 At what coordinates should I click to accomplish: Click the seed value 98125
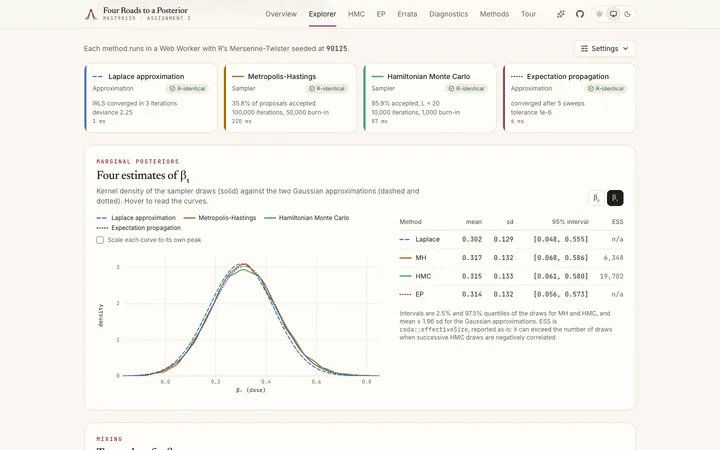336,49
